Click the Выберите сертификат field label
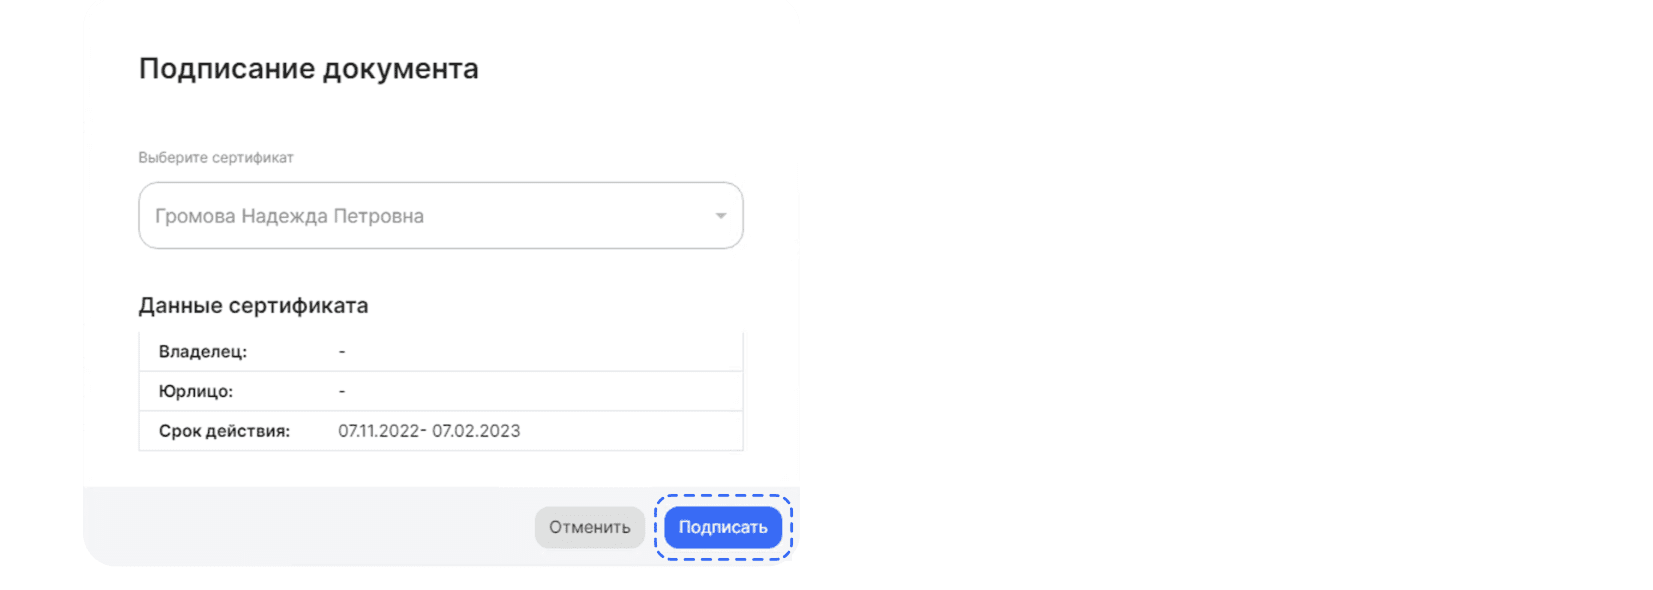 (216, 158)
